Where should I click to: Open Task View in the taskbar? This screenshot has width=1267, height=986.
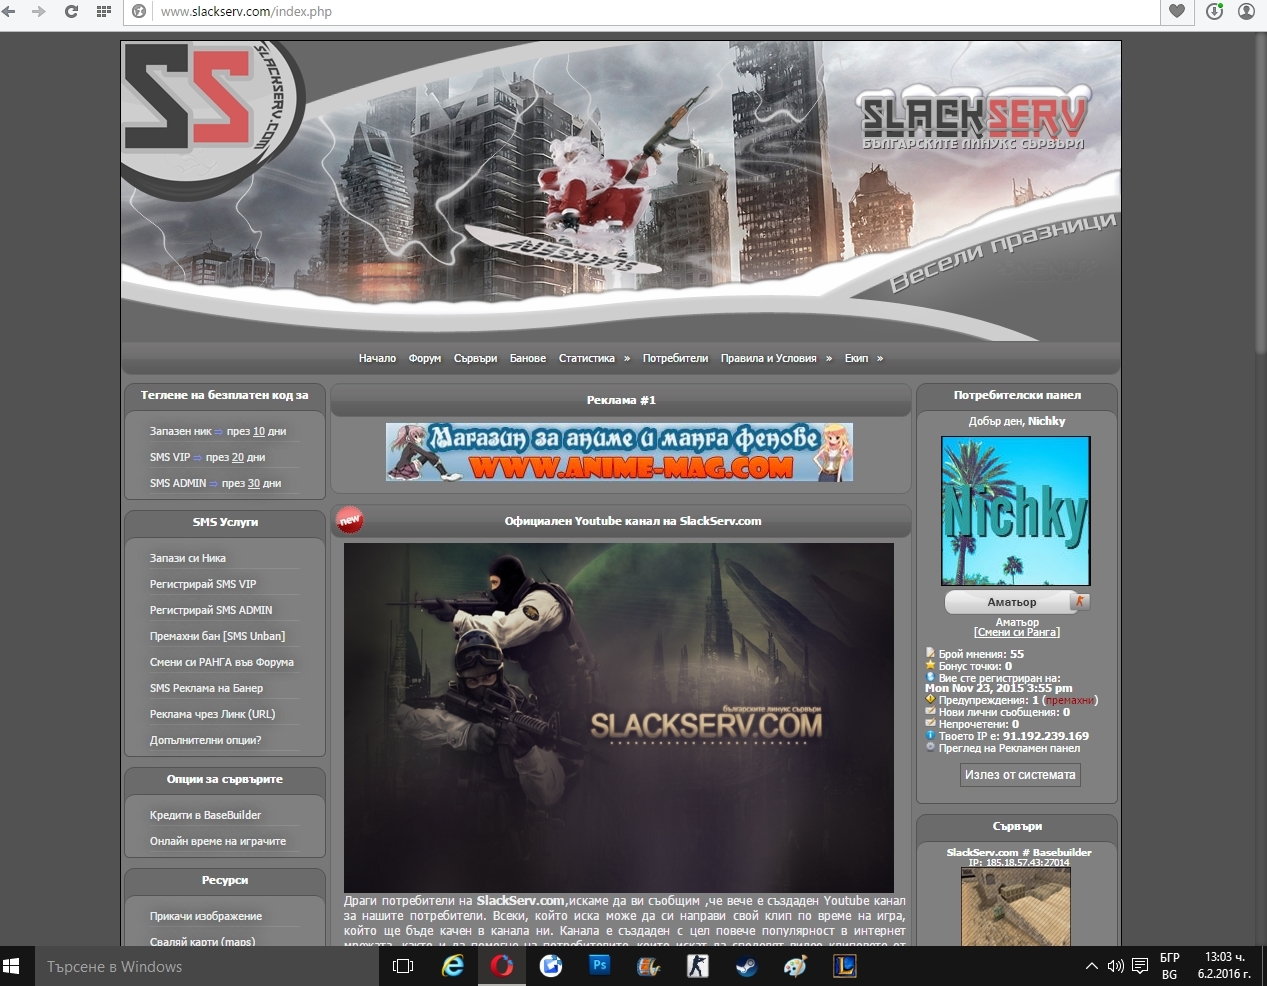pyautogui.click(x=403, y=966)
